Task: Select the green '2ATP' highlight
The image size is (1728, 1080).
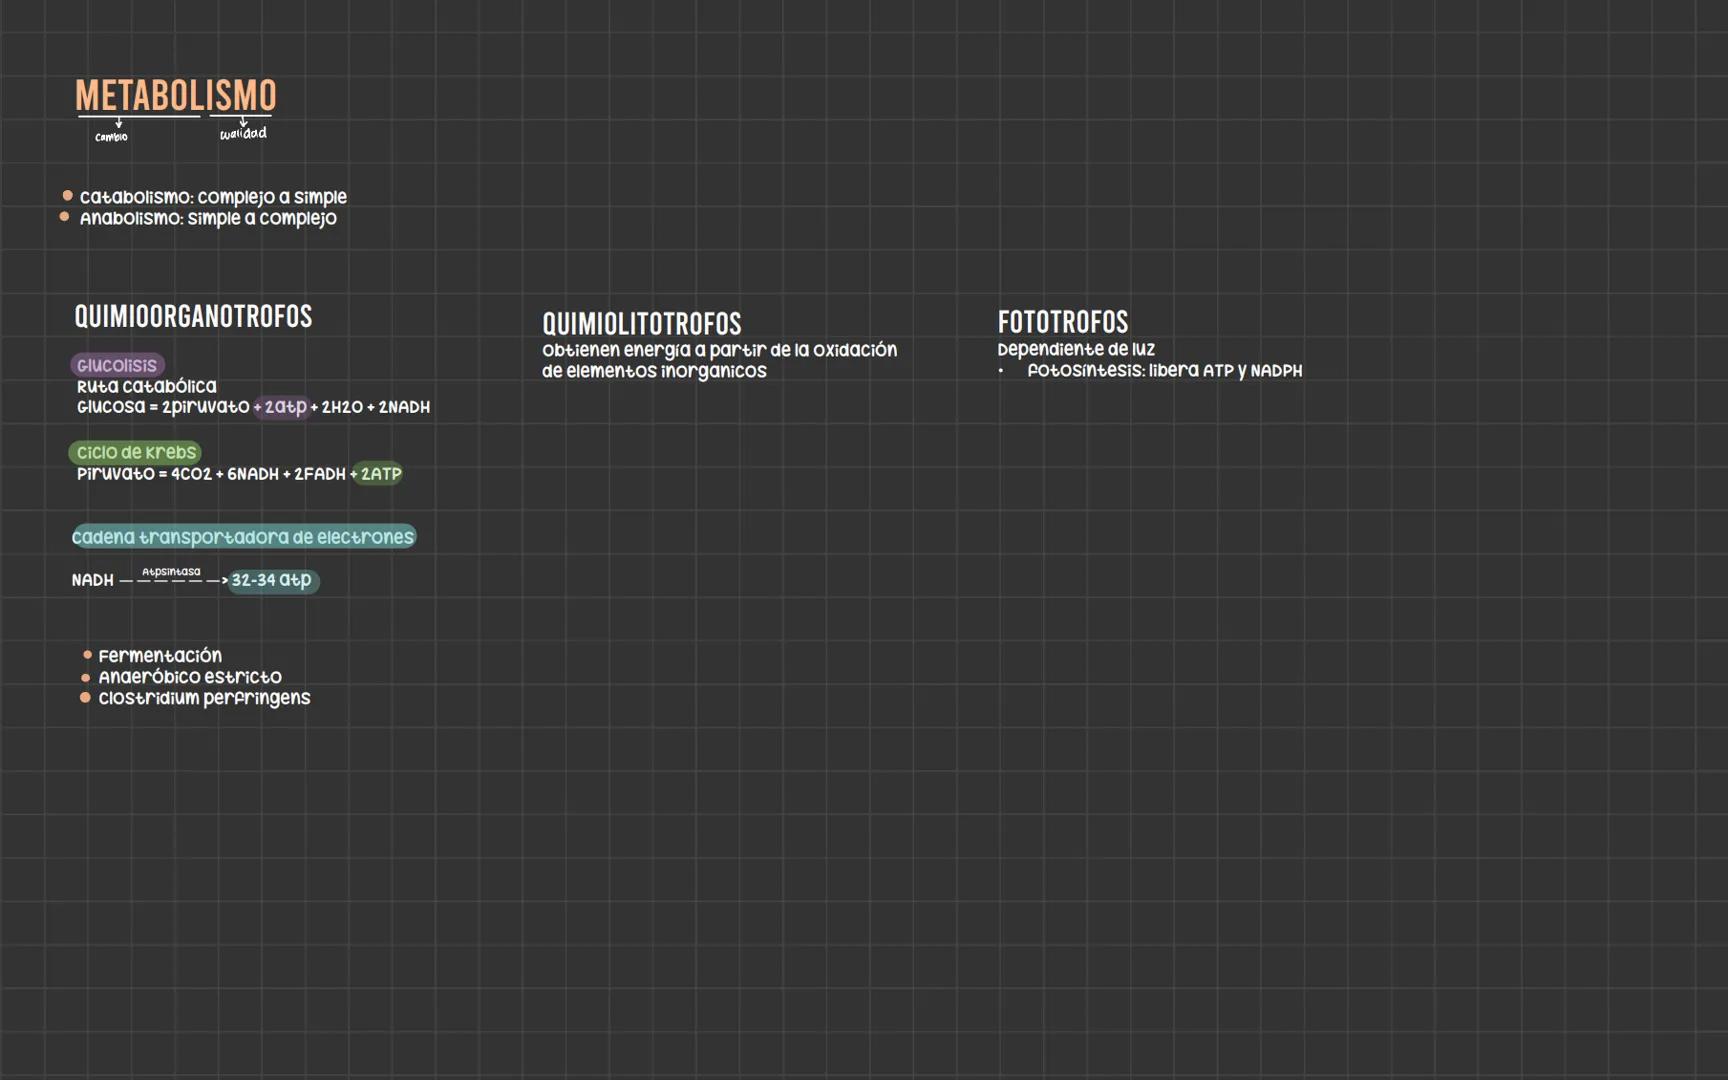Action: 379,474
